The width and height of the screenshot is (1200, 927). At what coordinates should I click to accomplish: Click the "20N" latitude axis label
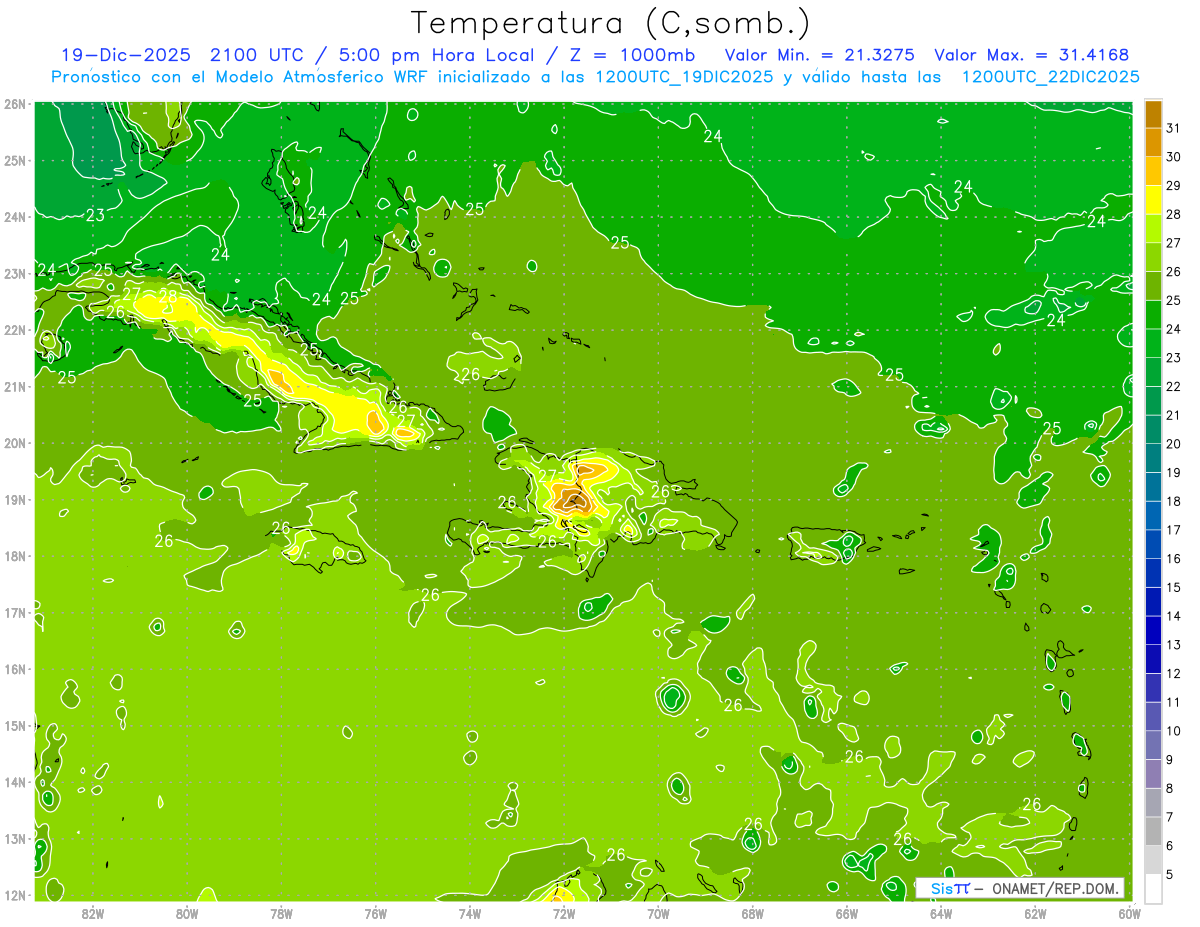(15, 443)
